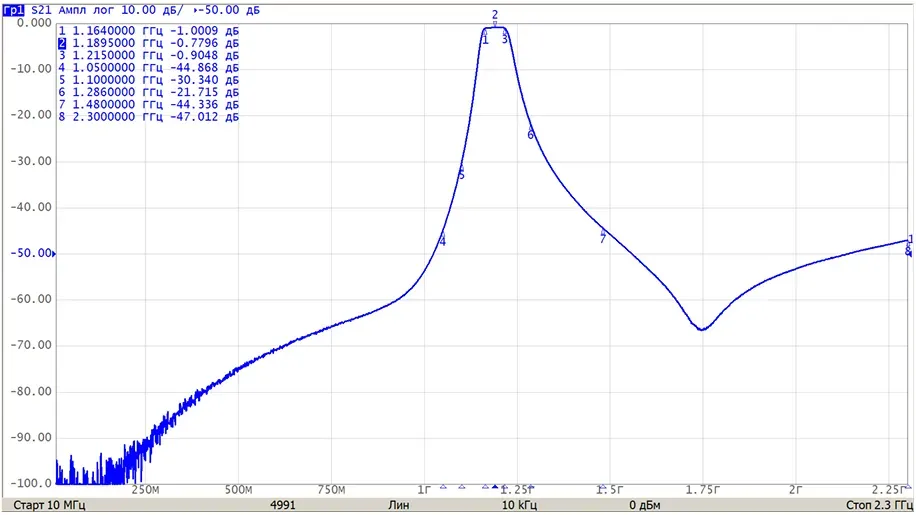Open the Ампл лог format label
The height and width of the screenshot is (515, 916).
pyautogui.click(x=86, y=10)
